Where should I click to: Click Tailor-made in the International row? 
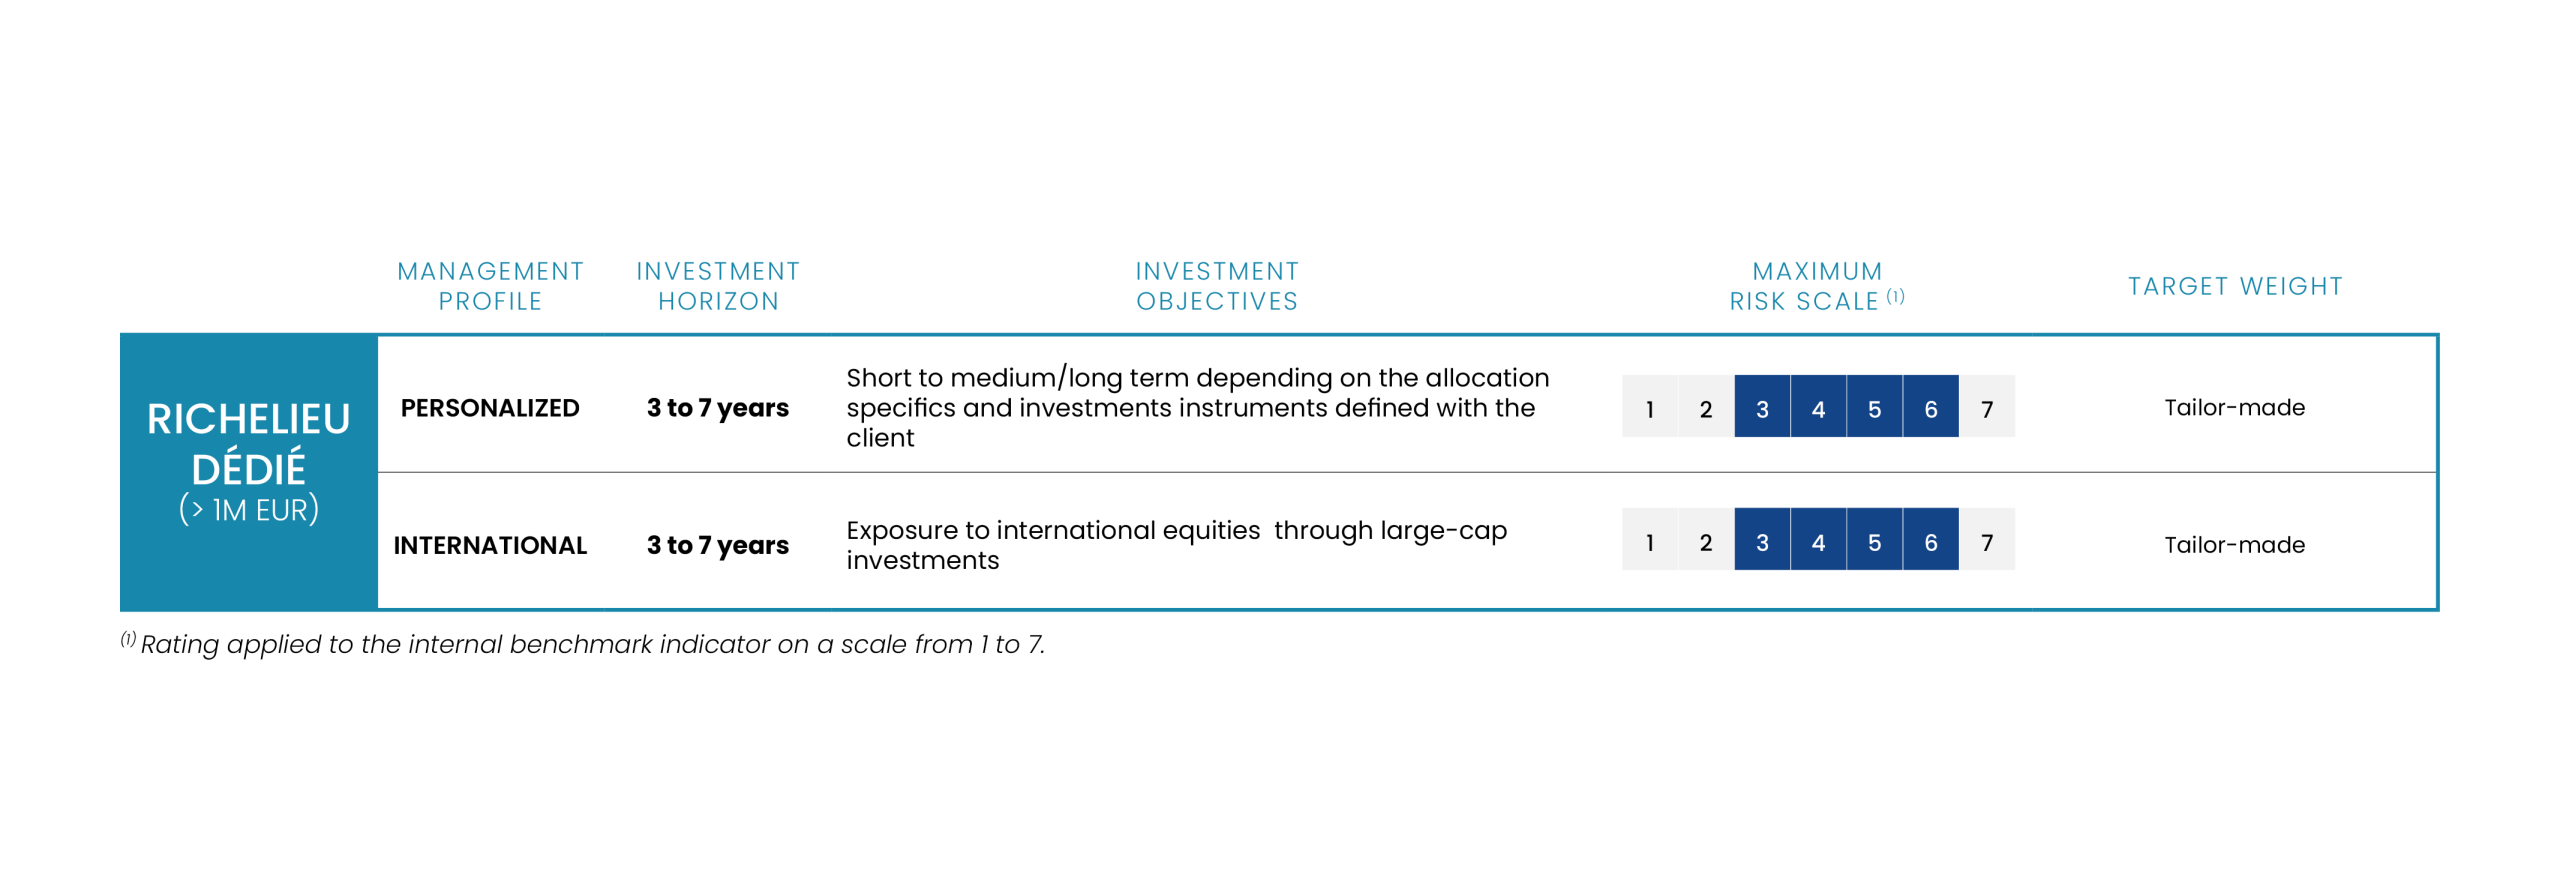2235,545
